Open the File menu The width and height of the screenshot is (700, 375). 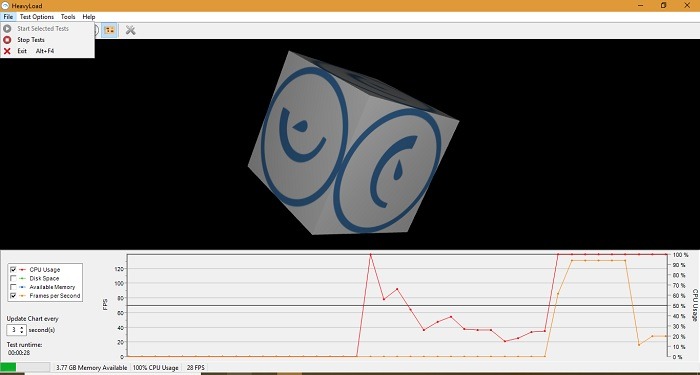click(x=8, y=17)
